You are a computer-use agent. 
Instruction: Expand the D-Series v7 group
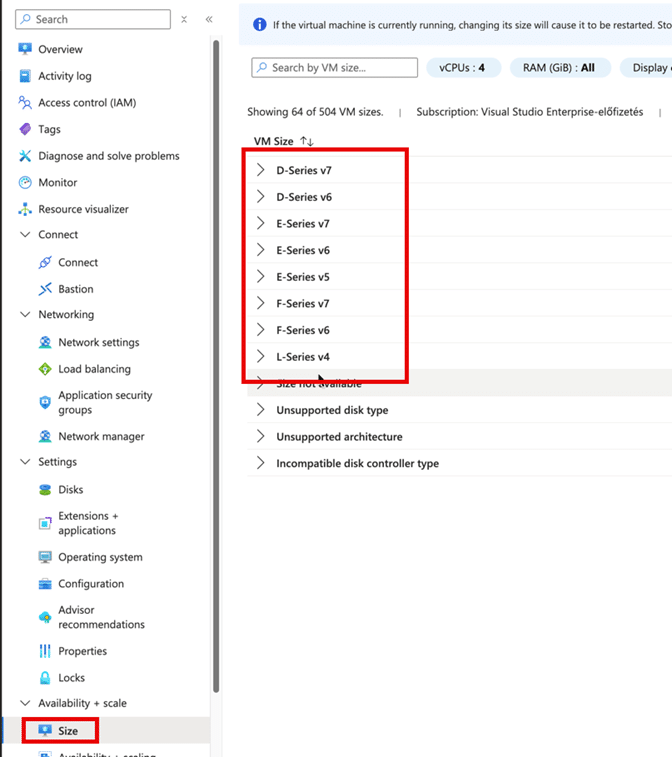261,170
